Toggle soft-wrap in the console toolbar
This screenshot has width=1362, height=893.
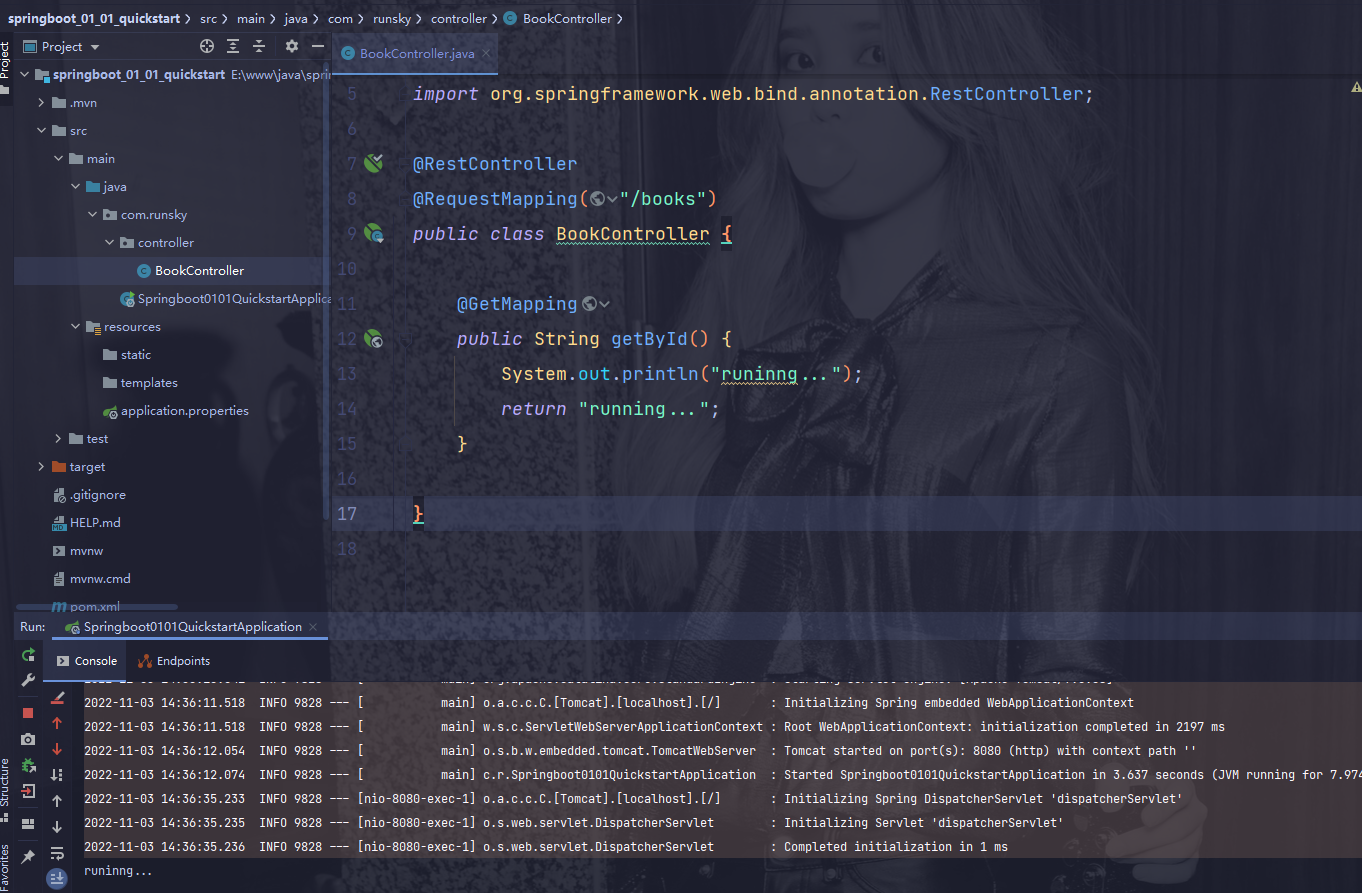[x=57, y=853]
